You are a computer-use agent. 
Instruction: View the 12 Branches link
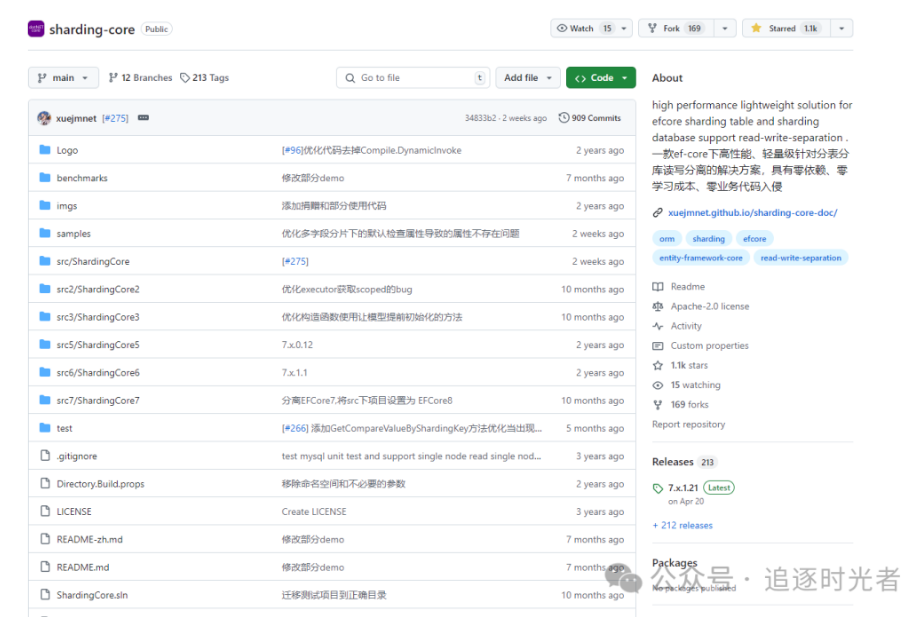click(141, 77)
